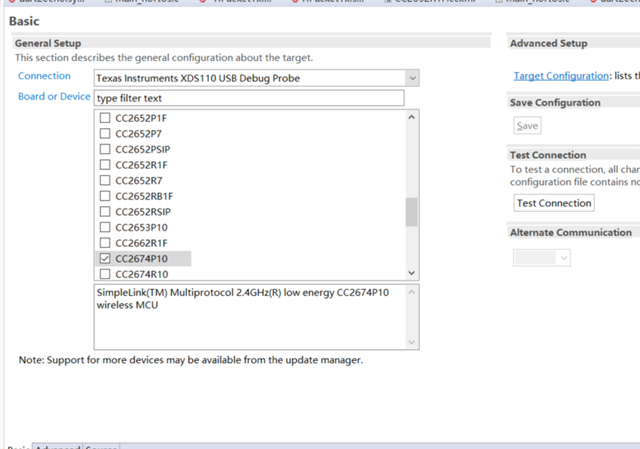Image resolution: width=640 pixels, height=449 pixels.
Task: Select the CC2652R7 checkbox
Action: tap(105, 180)
